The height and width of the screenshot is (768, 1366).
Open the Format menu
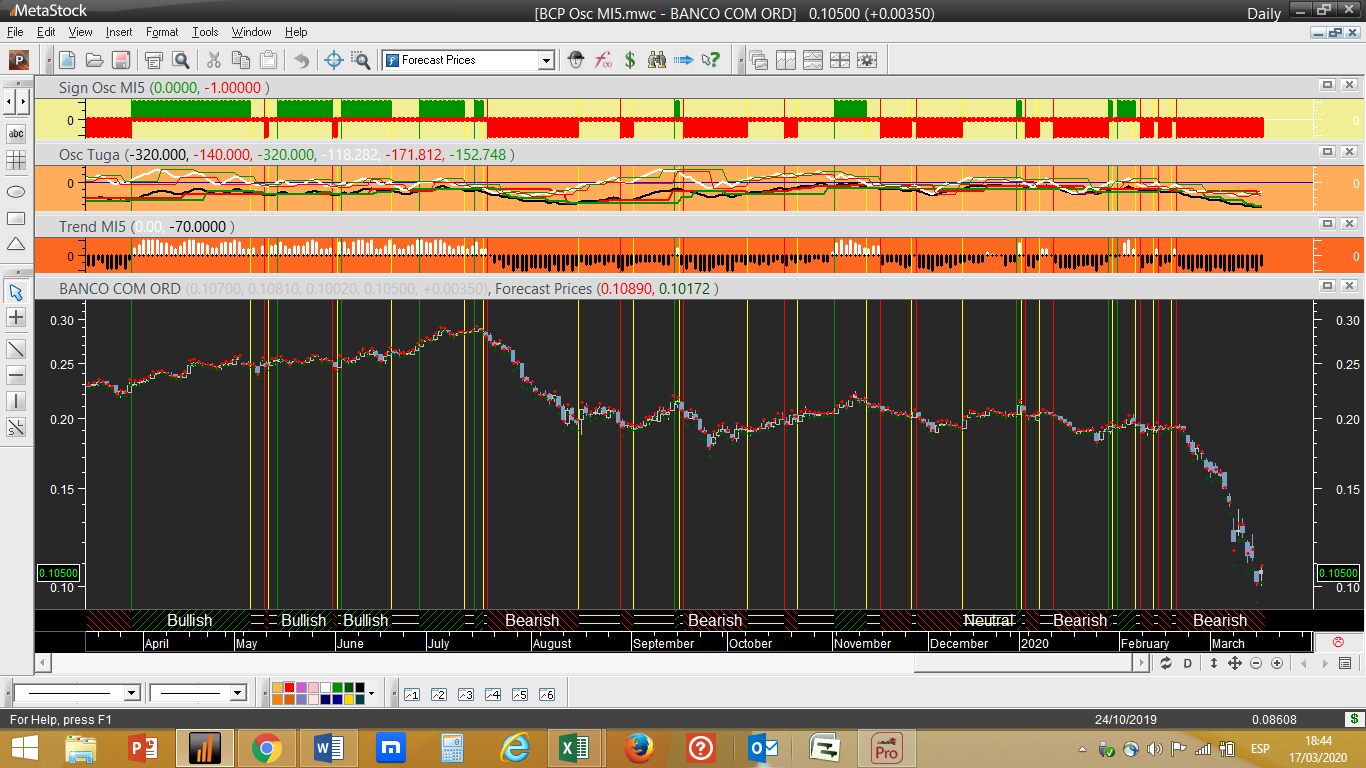[162, 32]
